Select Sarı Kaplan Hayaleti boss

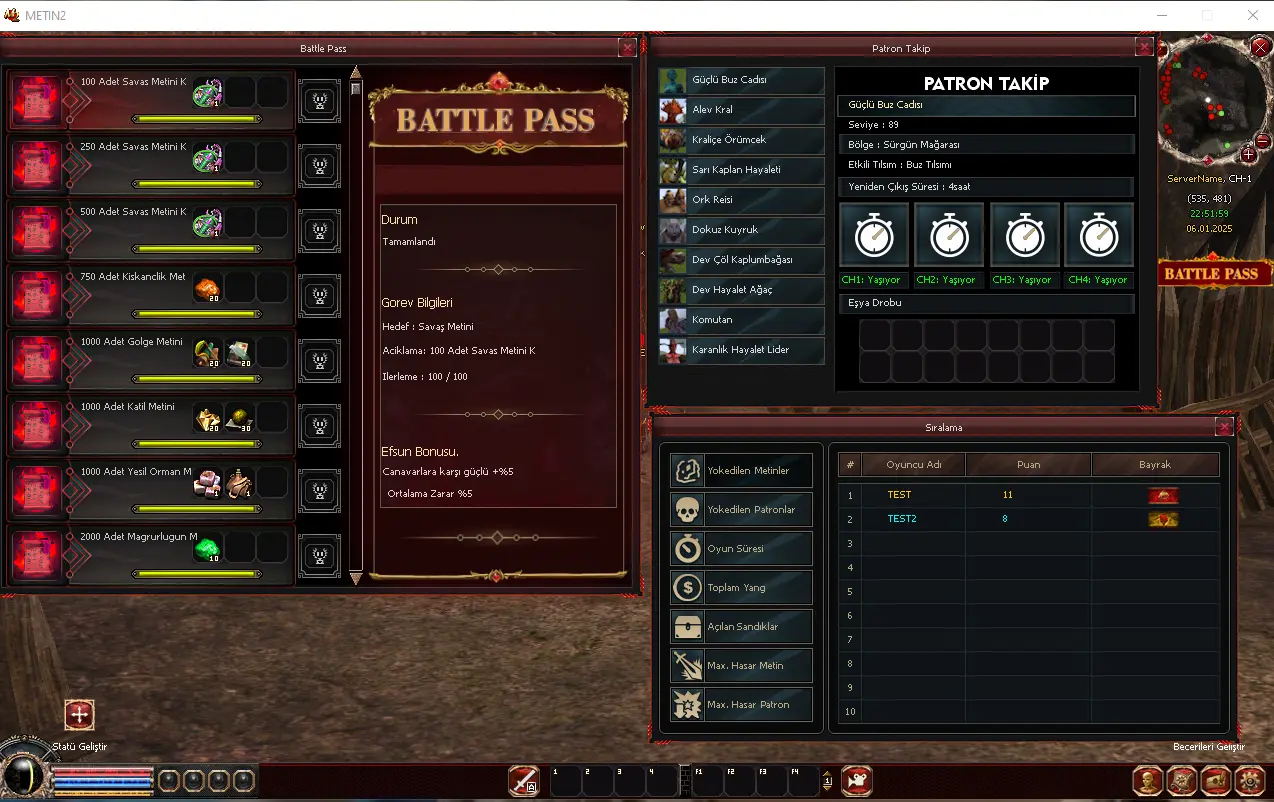(741, 170)
